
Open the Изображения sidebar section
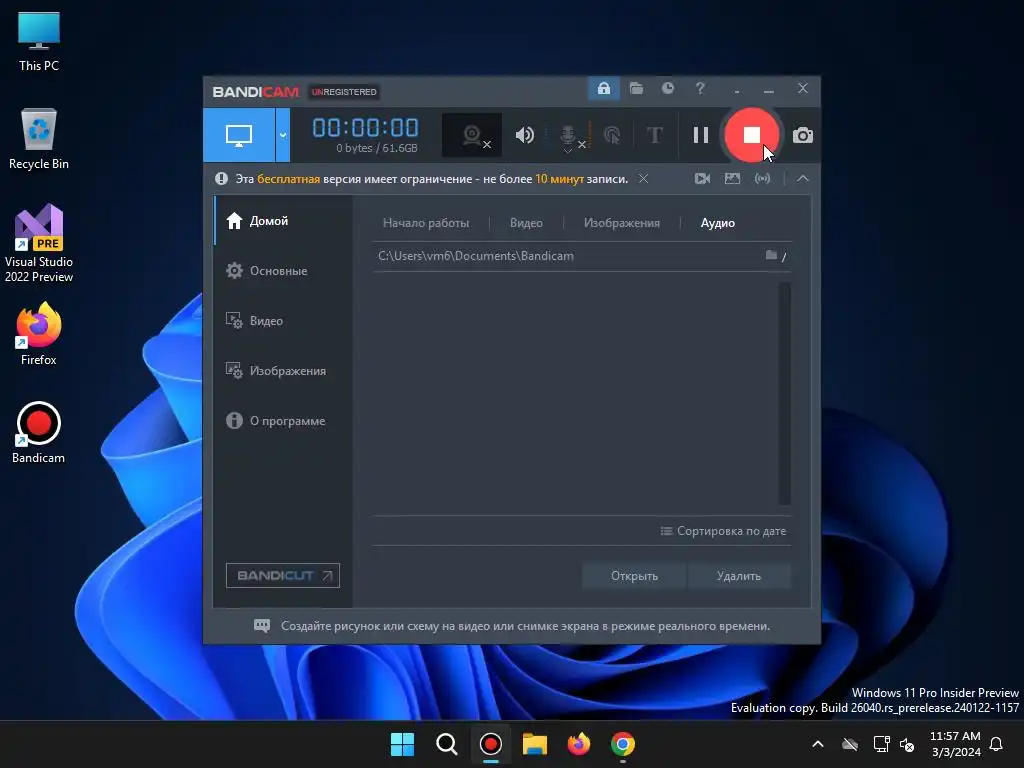[283, 370]
